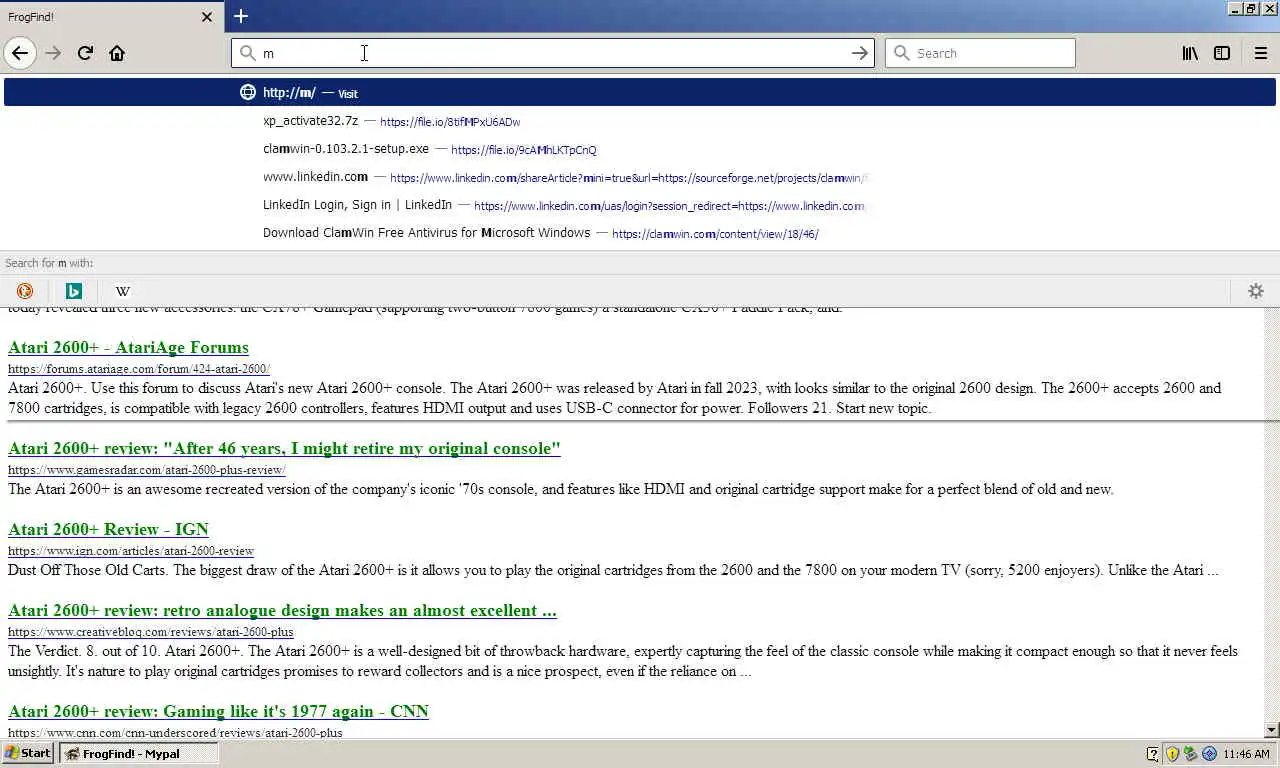Open the hamburger application menu
1280x768 pixels.
(x=1261, y=53)
